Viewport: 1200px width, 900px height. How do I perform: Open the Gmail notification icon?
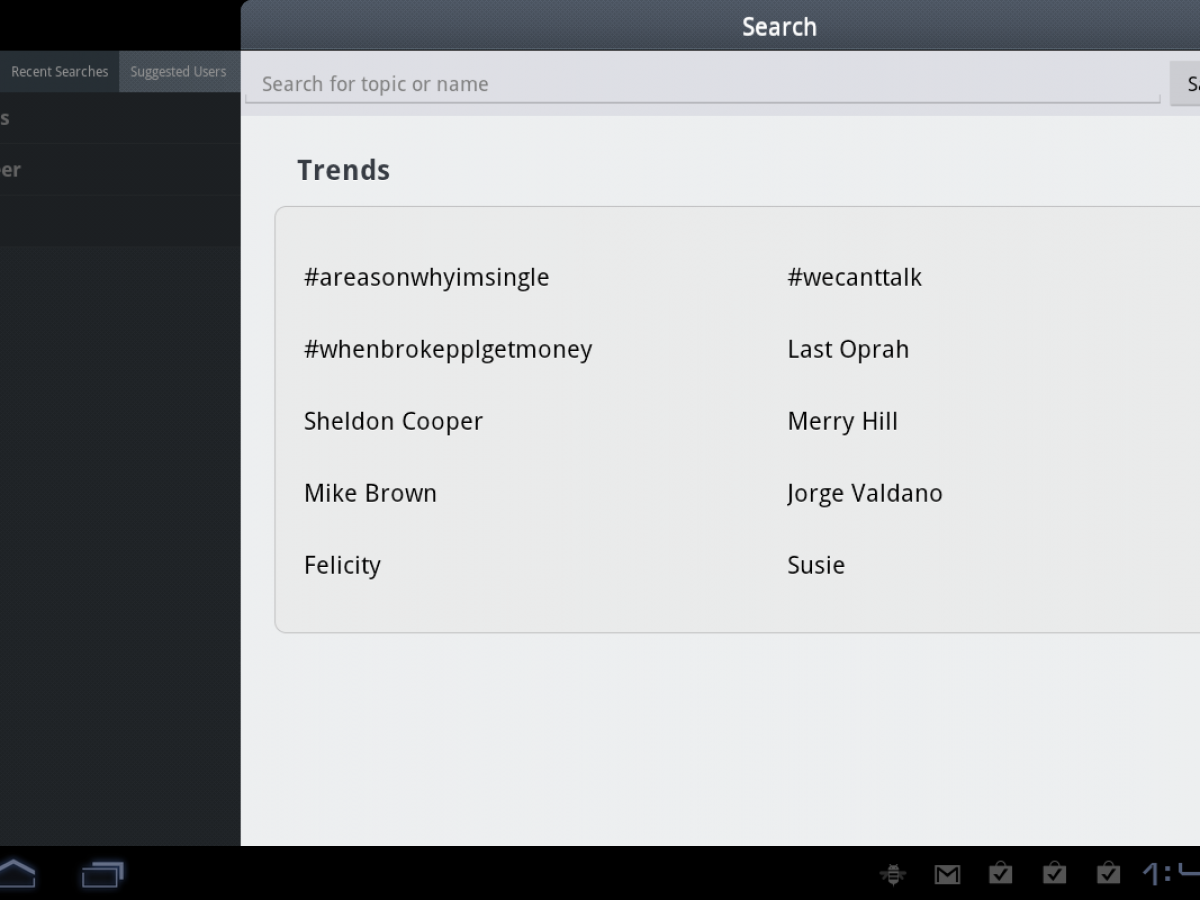coord(947,875)
